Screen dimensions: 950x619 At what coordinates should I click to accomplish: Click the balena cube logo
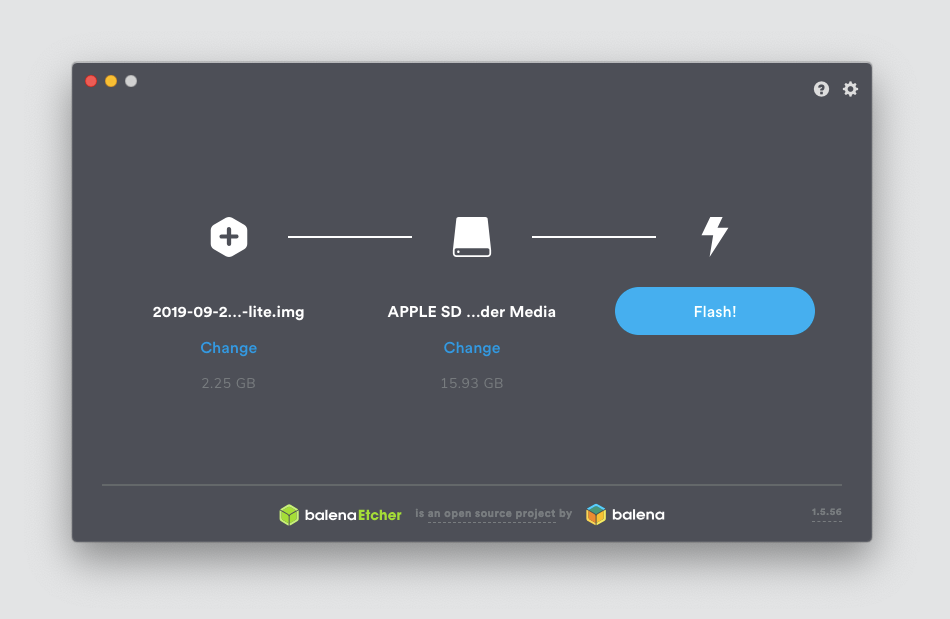click(x=596, y=515)
